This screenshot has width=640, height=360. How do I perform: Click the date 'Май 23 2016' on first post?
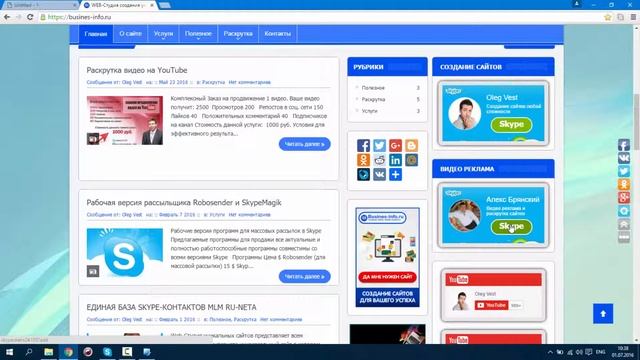pos(173,82)
